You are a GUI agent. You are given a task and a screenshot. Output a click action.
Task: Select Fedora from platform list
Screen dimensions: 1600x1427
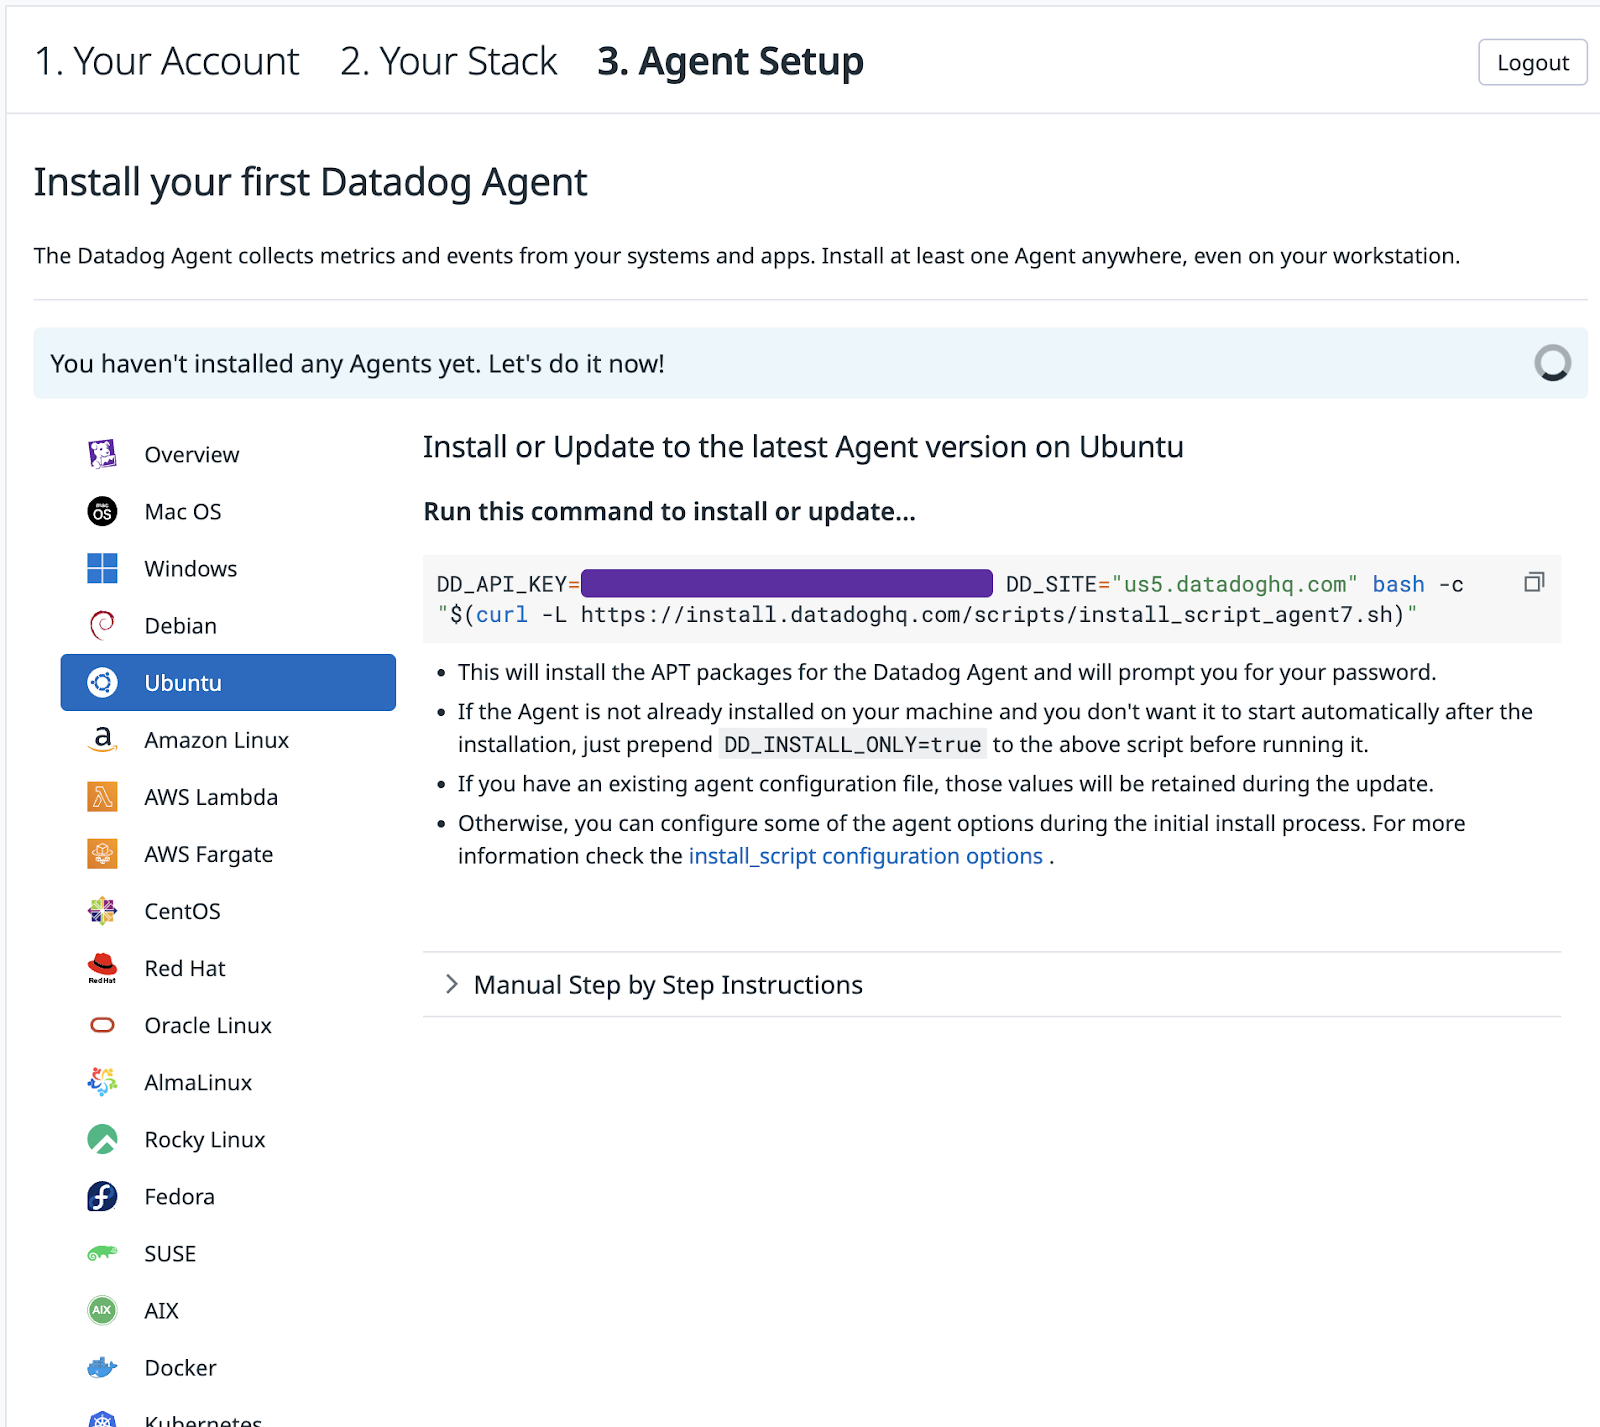(228, 1196)
